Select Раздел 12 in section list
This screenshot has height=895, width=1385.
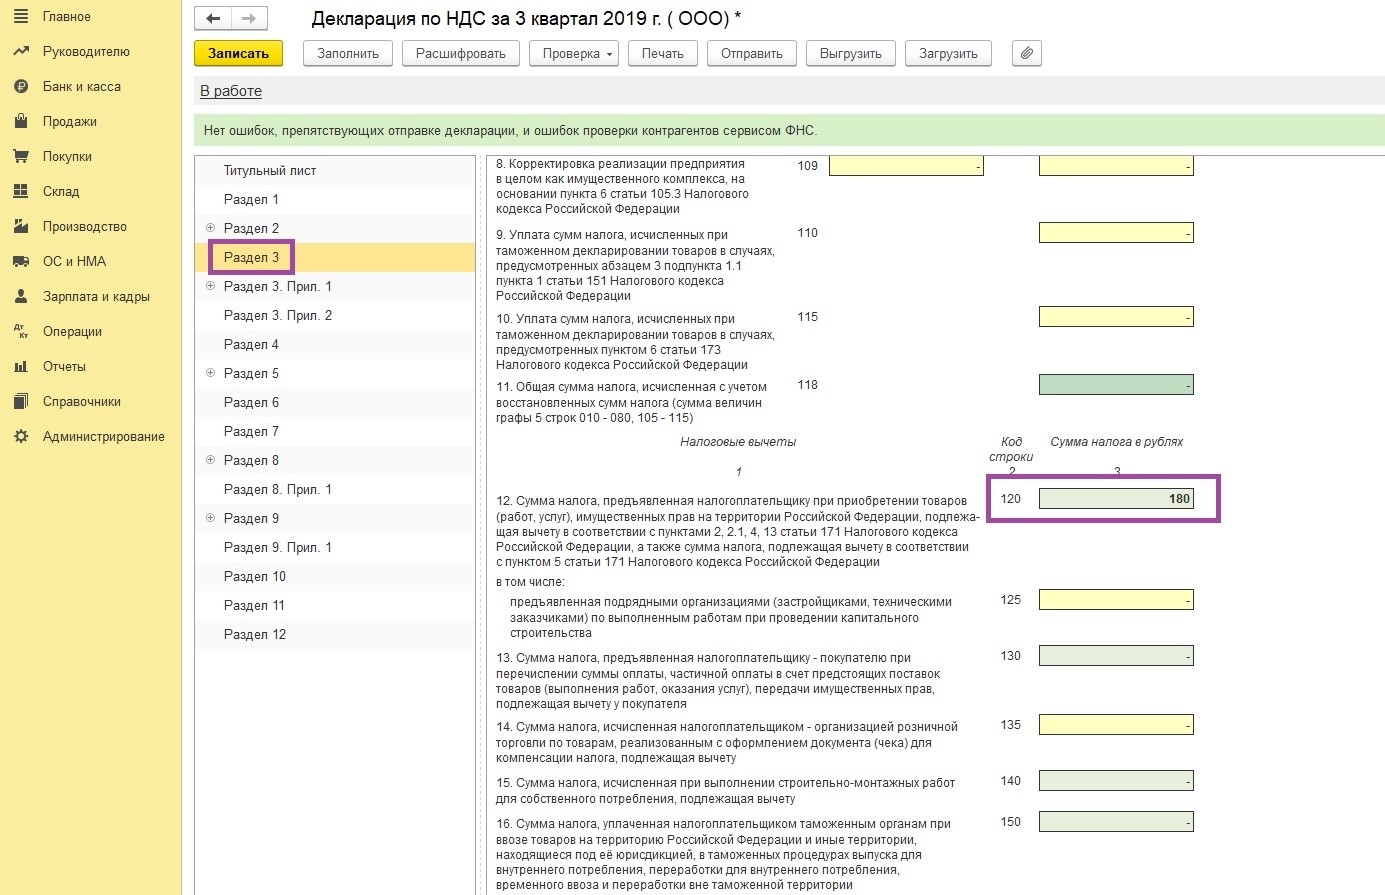click(254, 635)
